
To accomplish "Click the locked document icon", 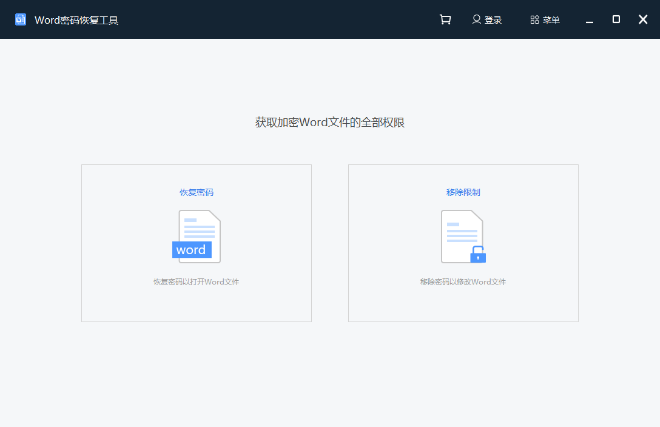I will [463, 236].
